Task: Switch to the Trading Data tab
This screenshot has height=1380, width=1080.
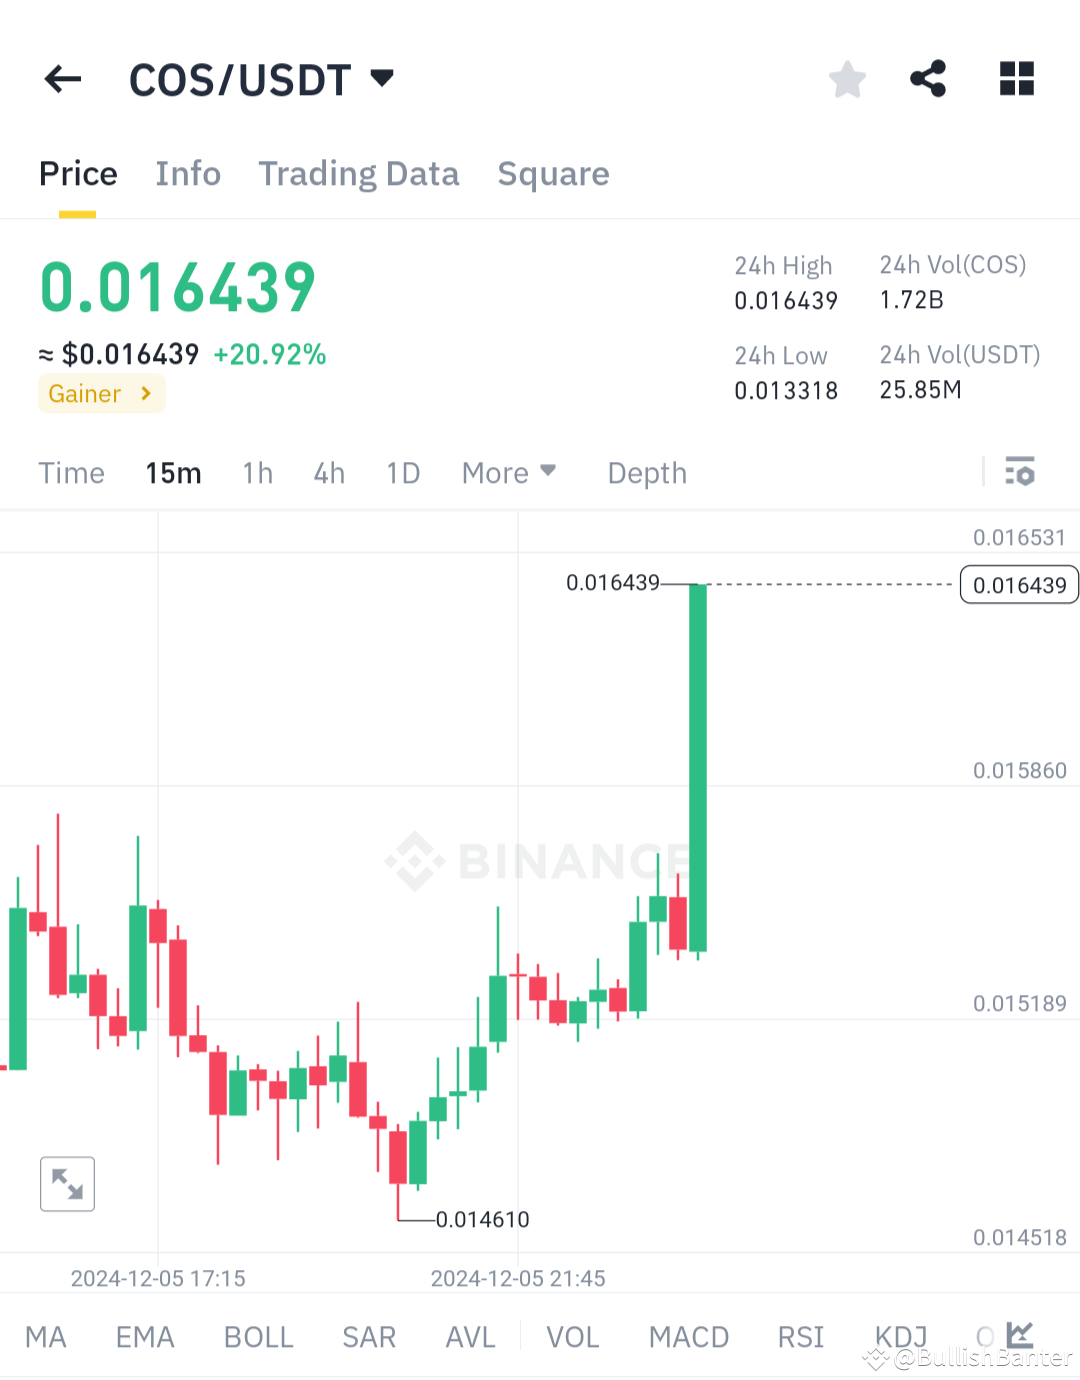Action: click(359, 173)
